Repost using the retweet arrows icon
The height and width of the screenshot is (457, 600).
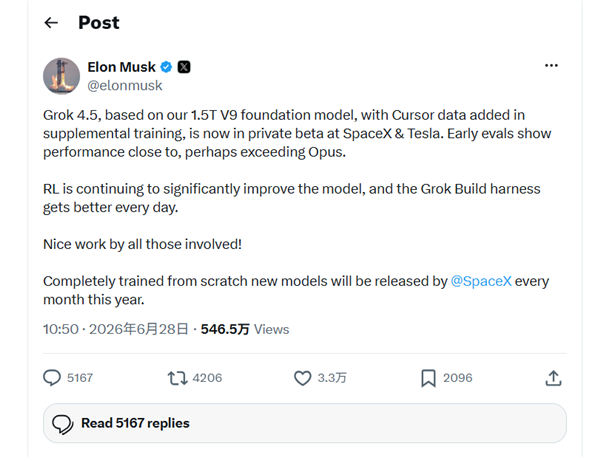(x=178, y=378)
